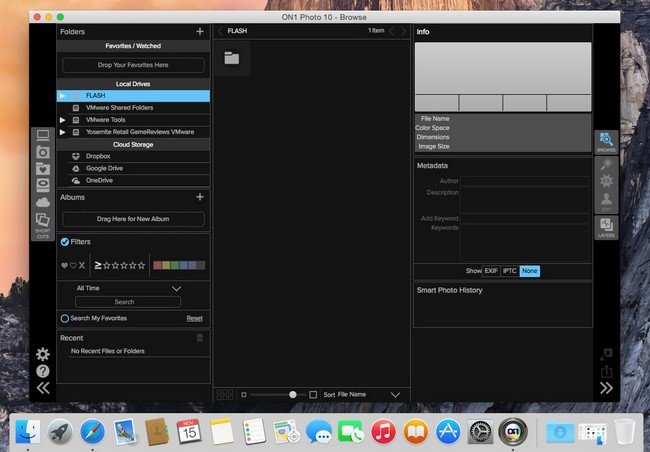Viewport: 650px width, 452px height.
Task: Select Yosemite Retail GameReviews VMware drive
Action: (x=133, y=132)
